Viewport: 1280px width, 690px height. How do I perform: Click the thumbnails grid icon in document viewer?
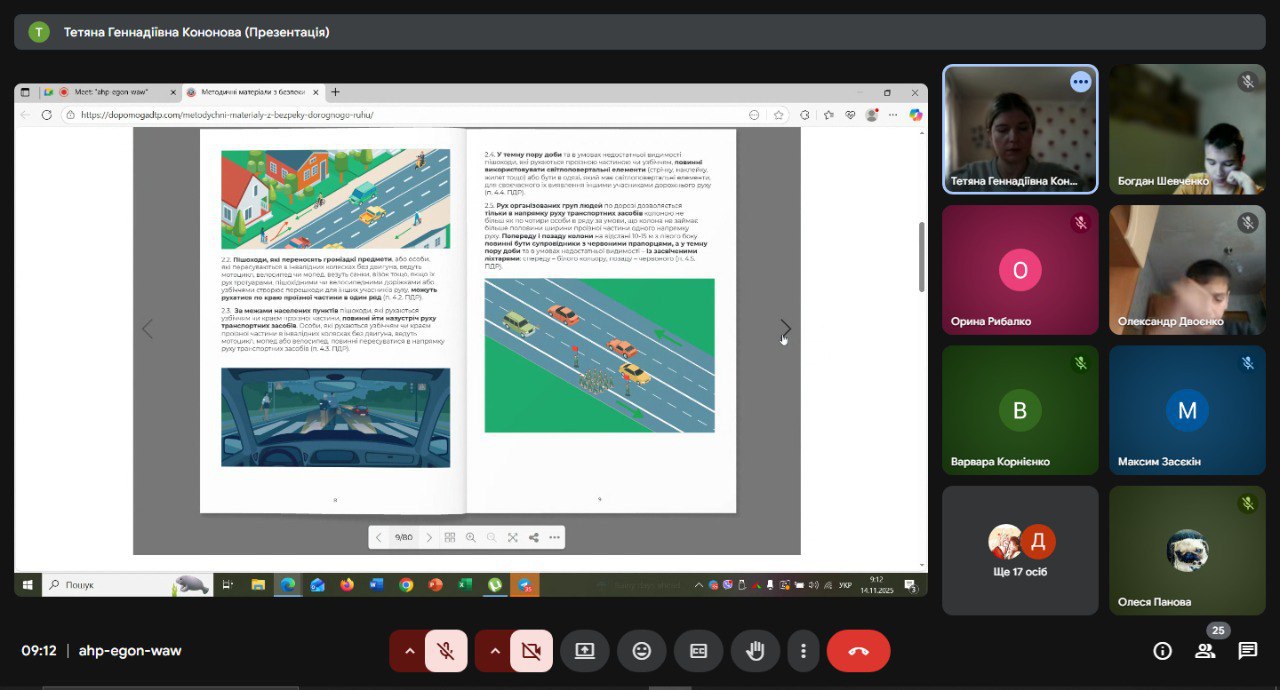450,537
